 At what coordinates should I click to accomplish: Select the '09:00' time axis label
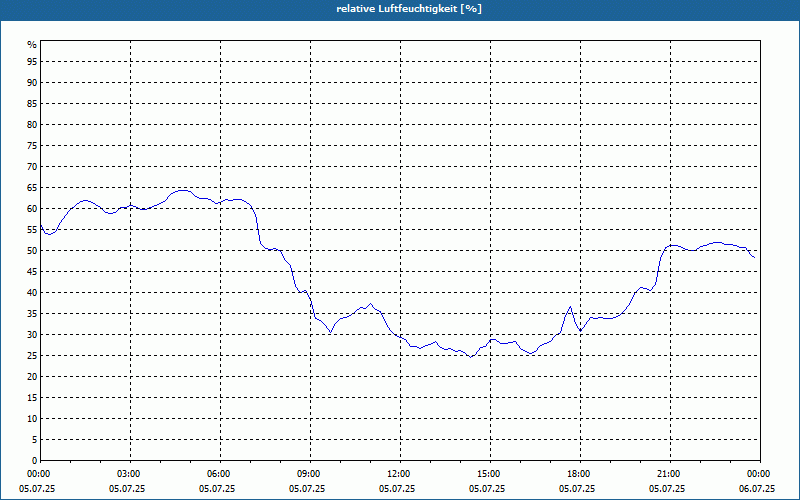pyautogui.click(x=310, y=474)
